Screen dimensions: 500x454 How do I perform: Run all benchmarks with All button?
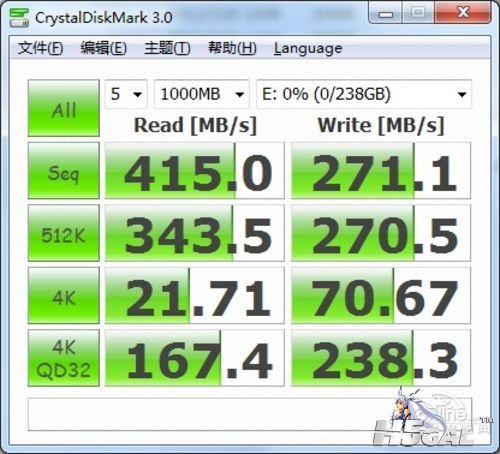[64, 108]
